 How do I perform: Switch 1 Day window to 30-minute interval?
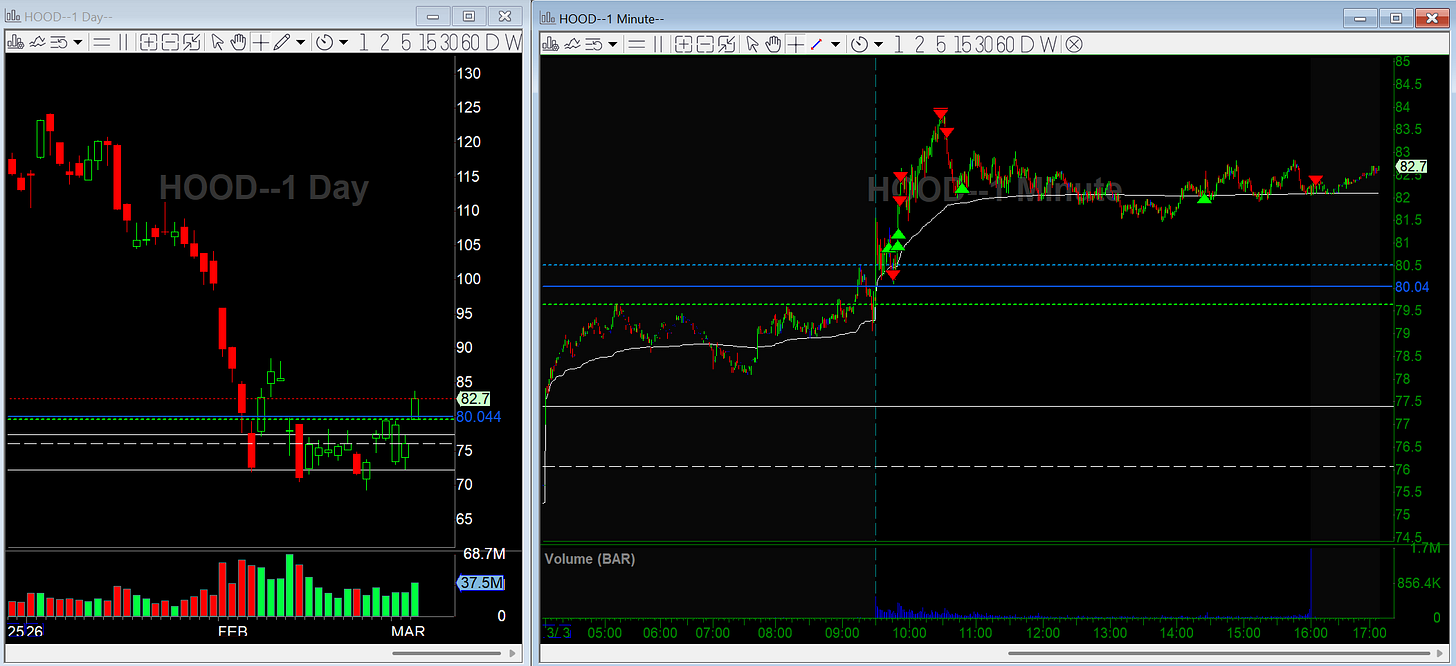click(450, 42)
